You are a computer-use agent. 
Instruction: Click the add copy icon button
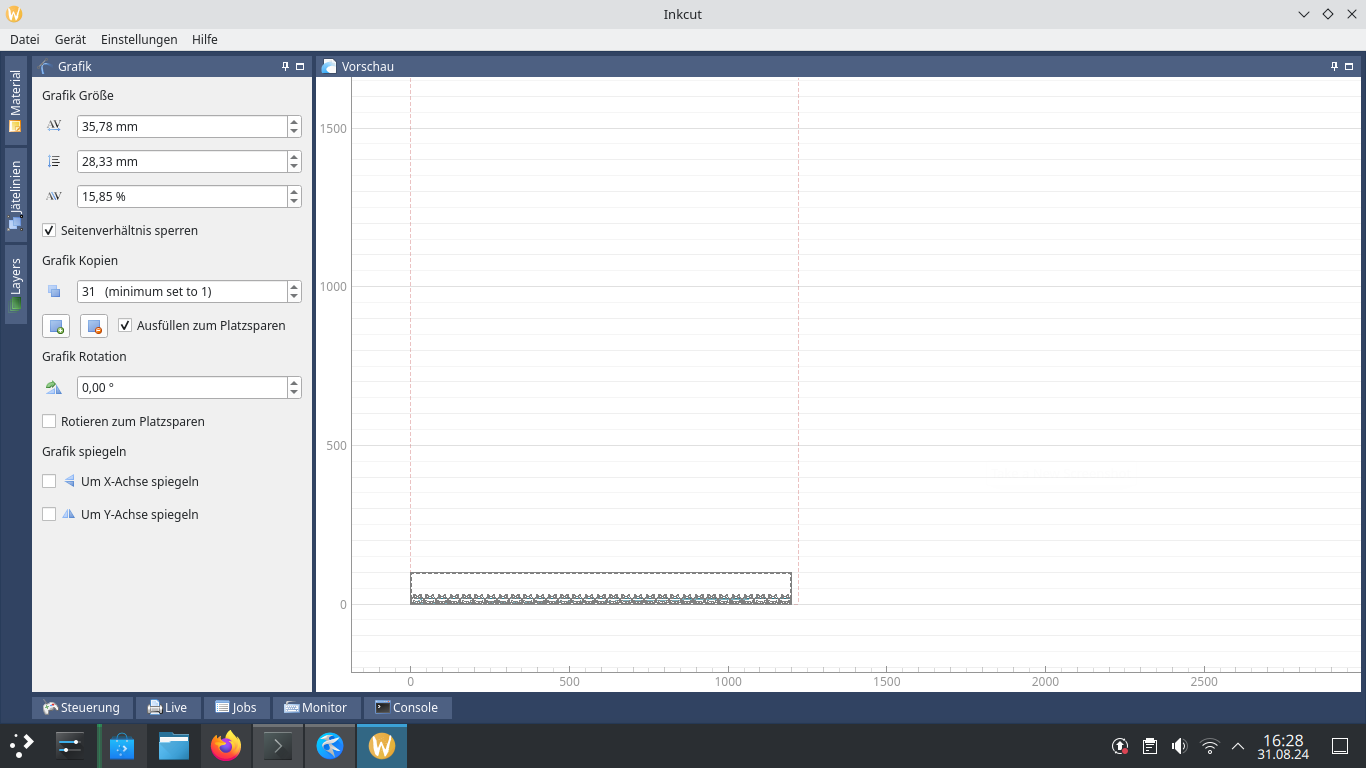(56, 326)
